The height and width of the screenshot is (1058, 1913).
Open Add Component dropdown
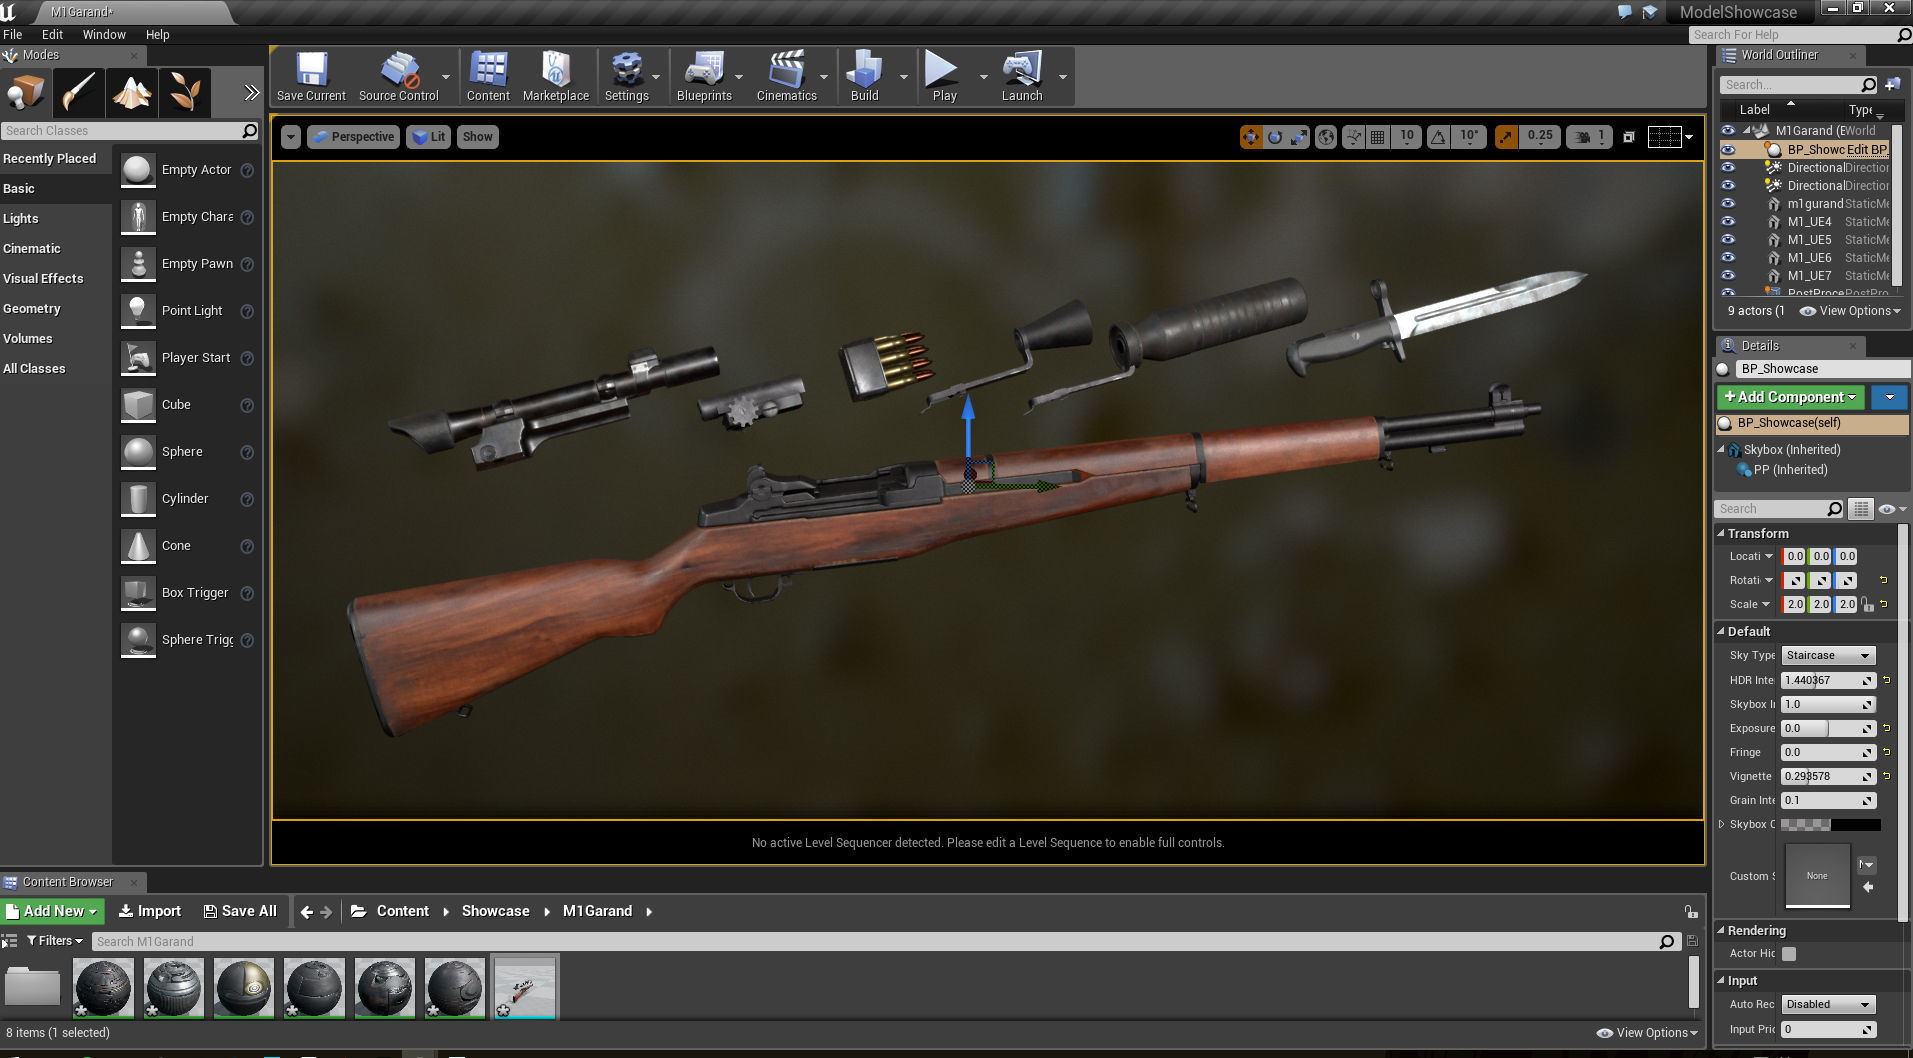coord(1790,397)
